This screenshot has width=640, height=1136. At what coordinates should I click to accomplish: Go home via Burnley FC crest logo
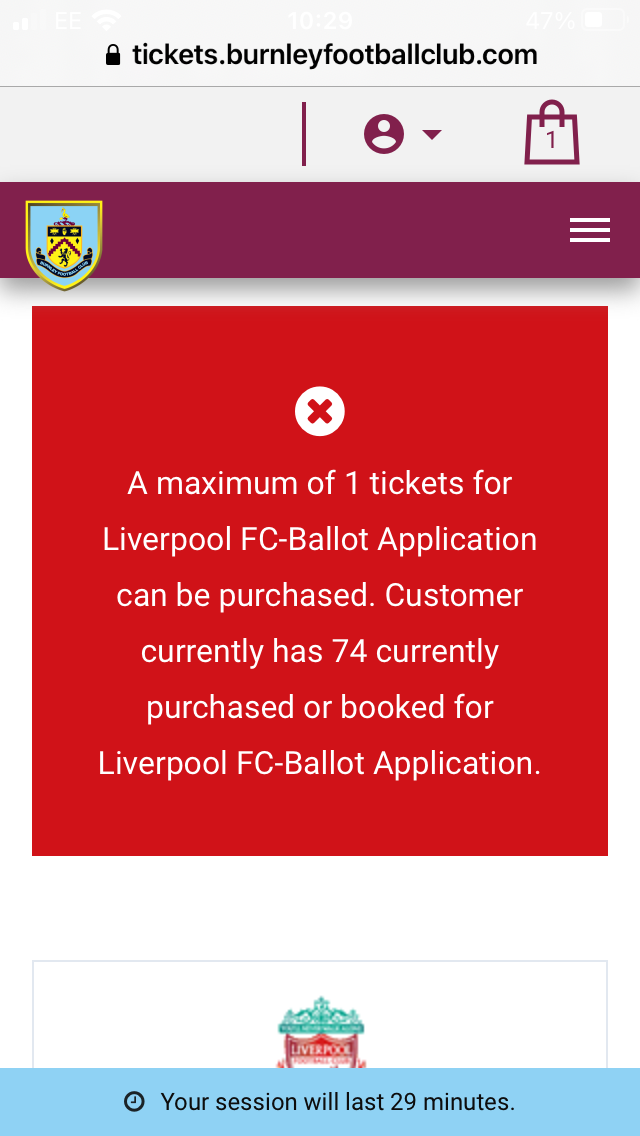pos(64,245)
